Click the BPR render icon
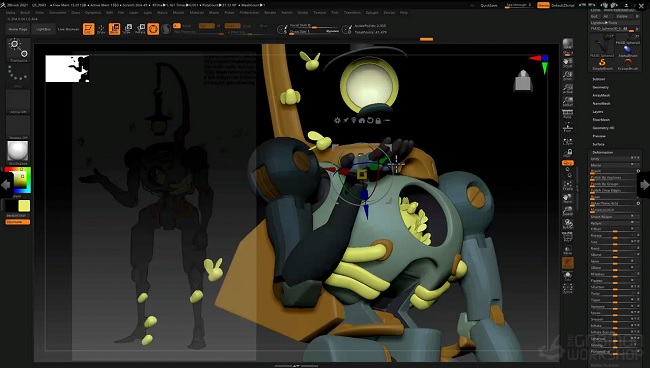 568,44
